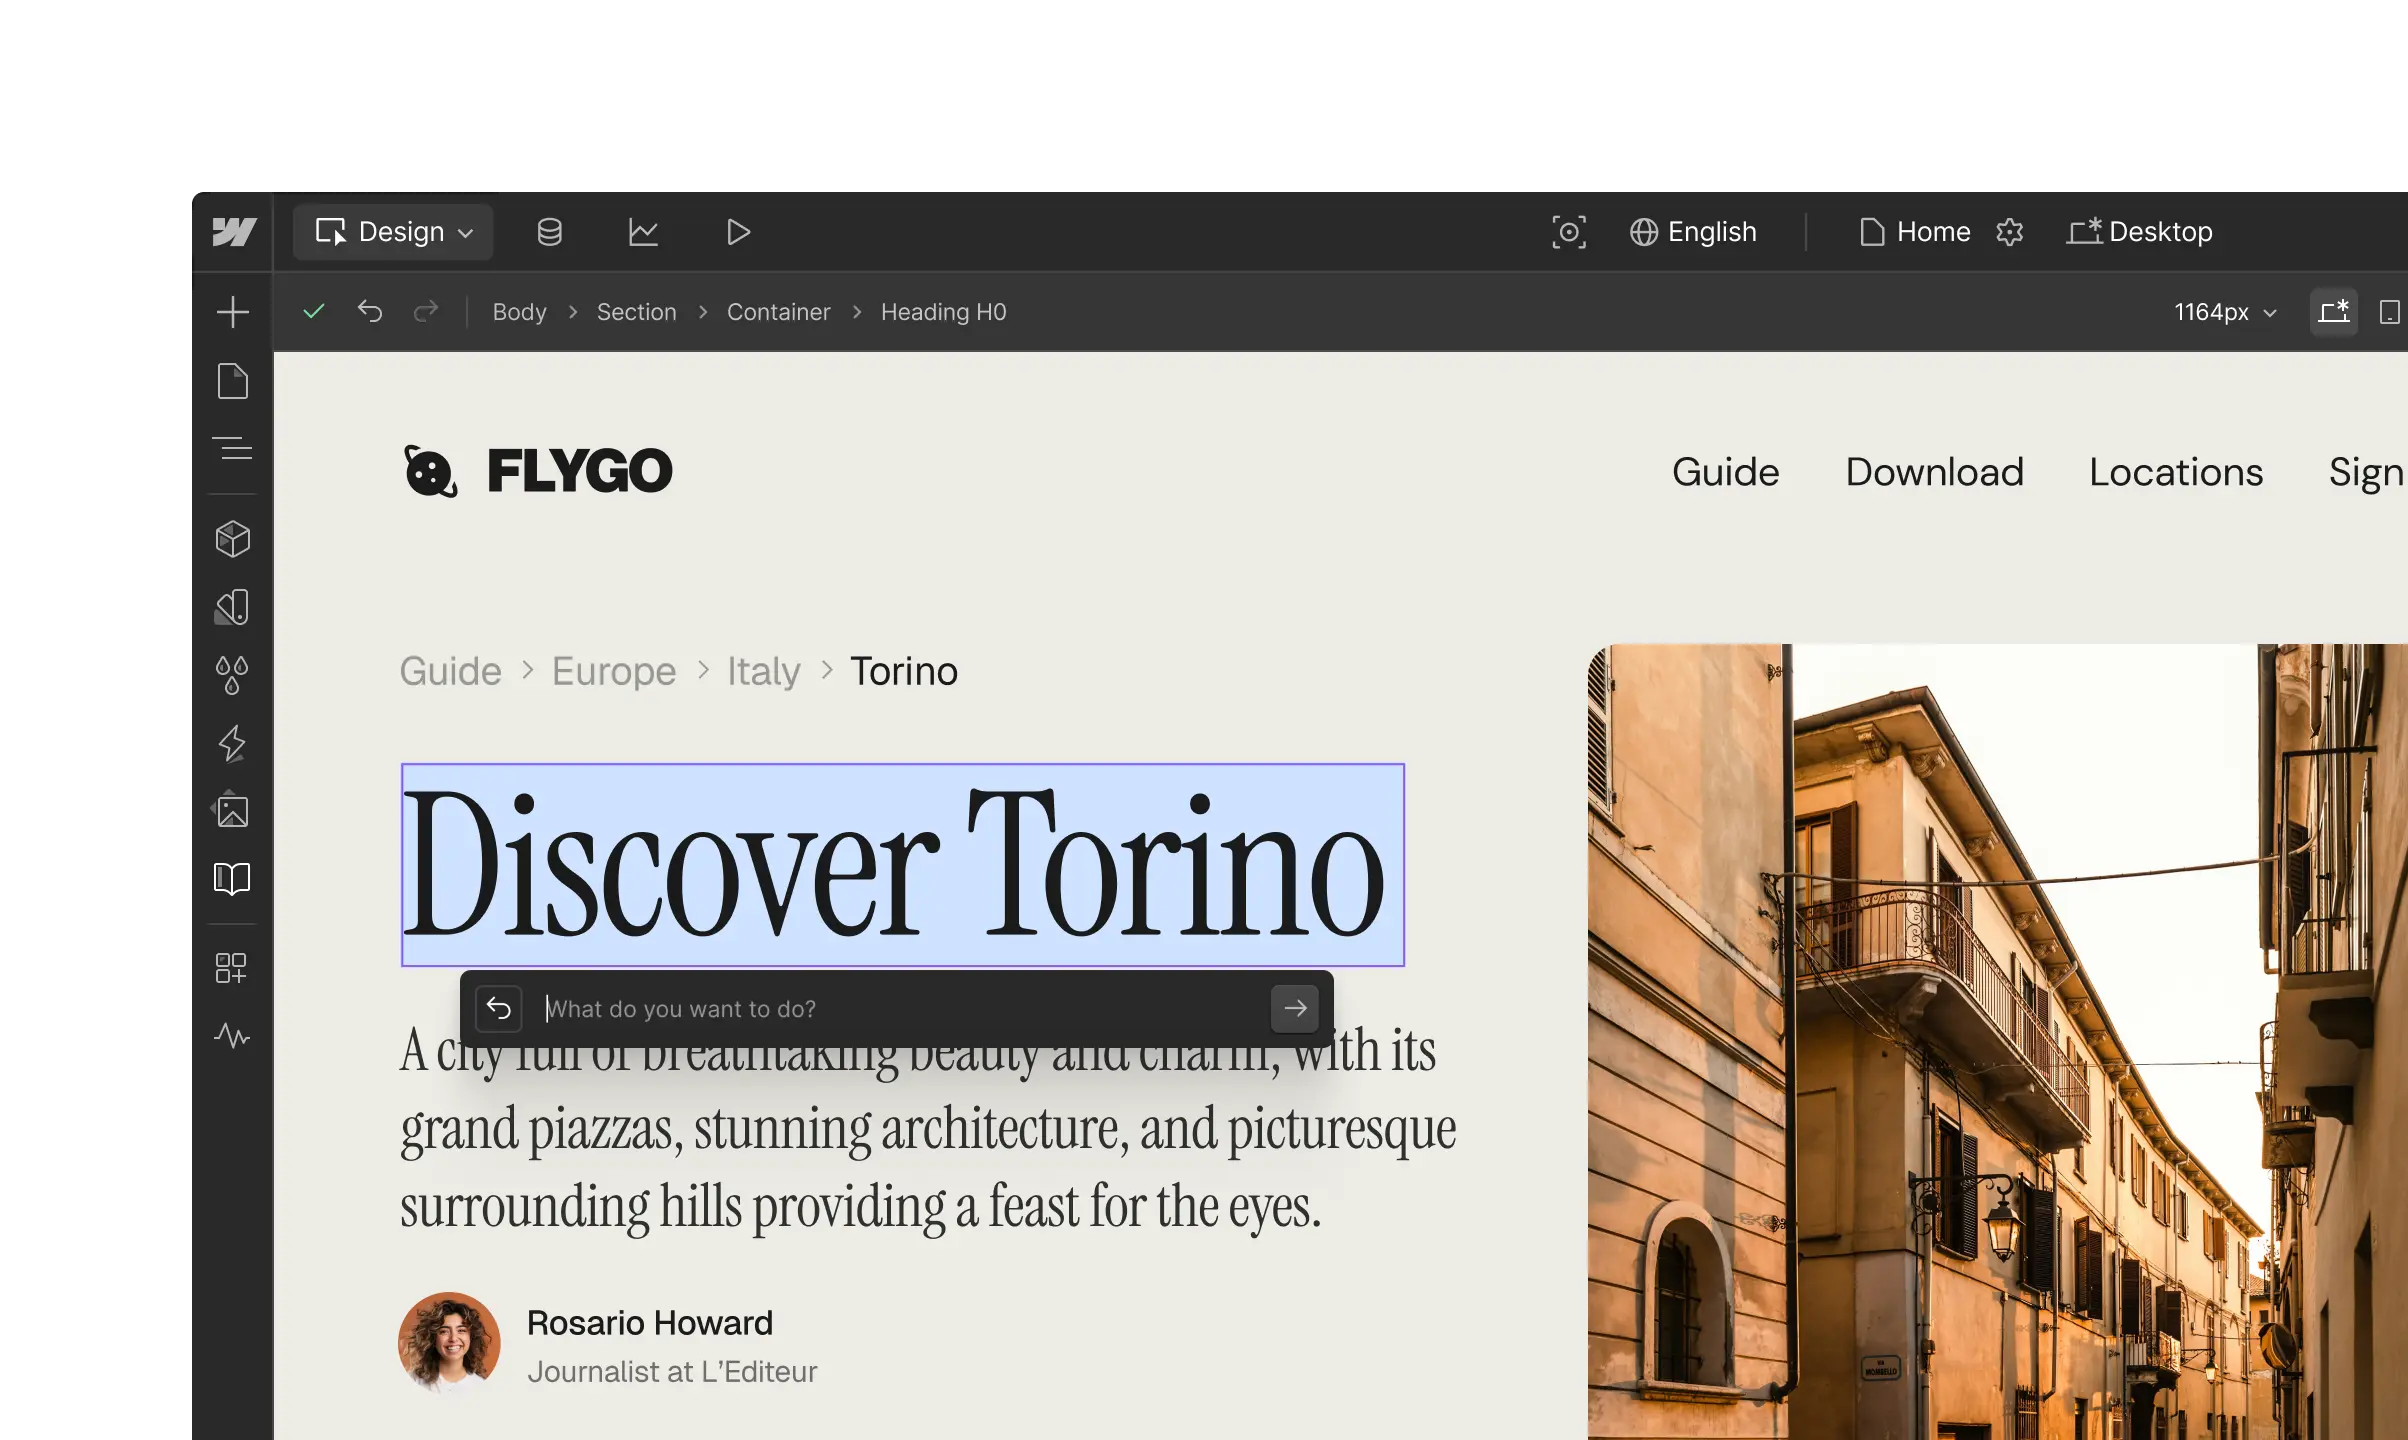This screenshot has width=2408, height=1440.
Task: Open the Apps panel
Action: click(x=232, y=967)
